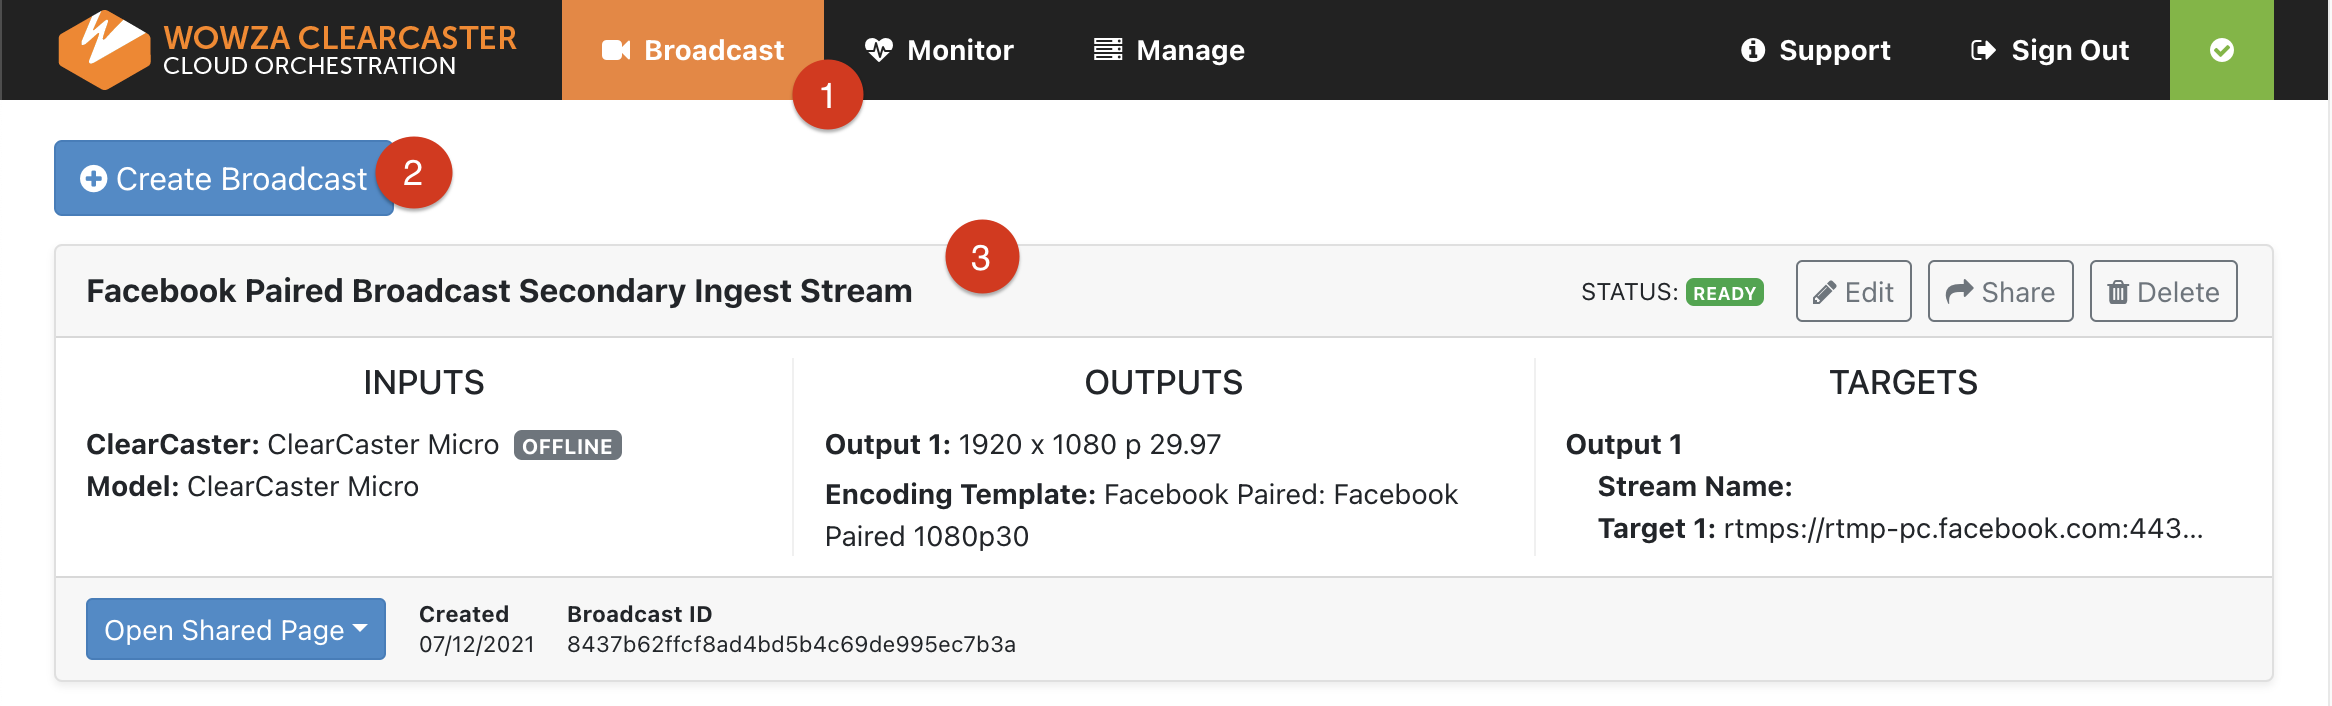The width and height of the screenshot is (2332, 706).
Task: Click the Facebook Paired Broadcast title
Action: [x=499, y=291]
